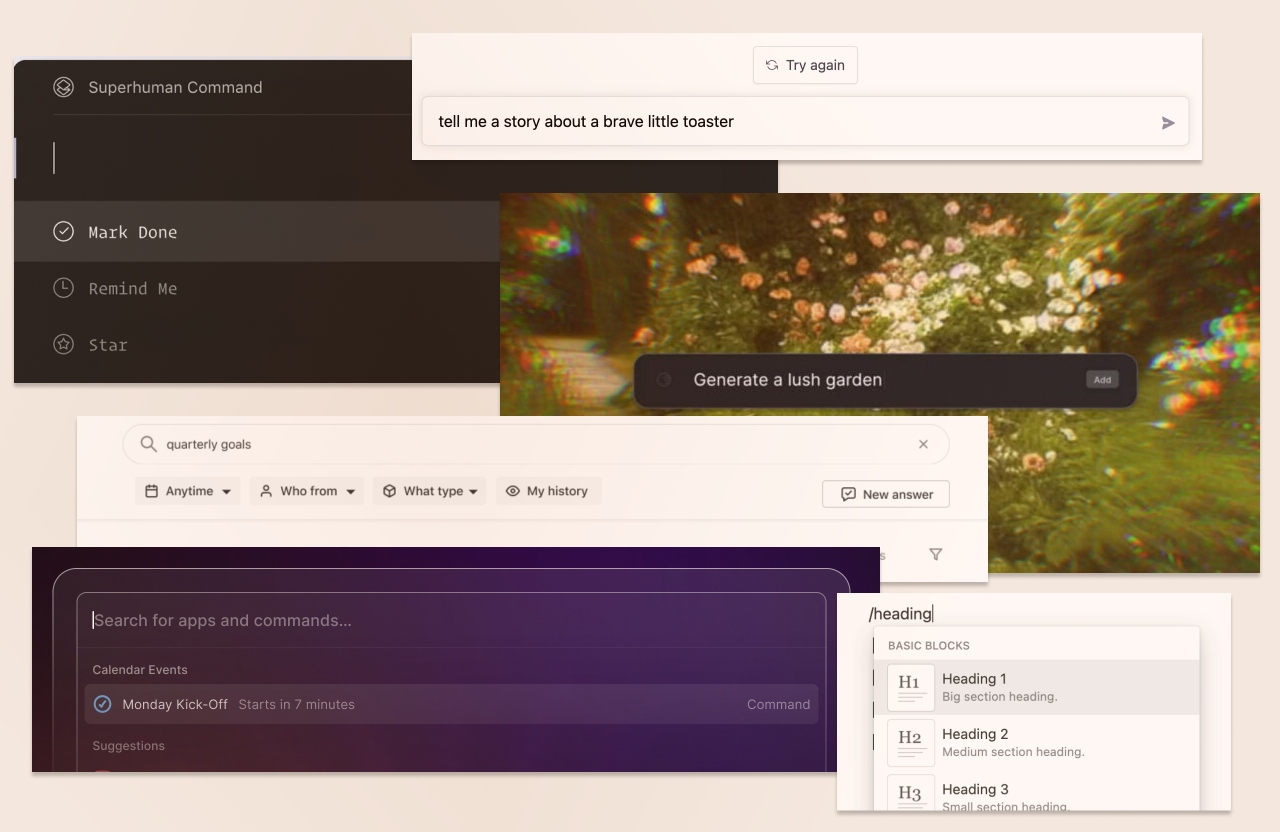Click the magnifying glass in the quarterly goals search
Screen dimensions: 1280x832
tap(147, 443)
